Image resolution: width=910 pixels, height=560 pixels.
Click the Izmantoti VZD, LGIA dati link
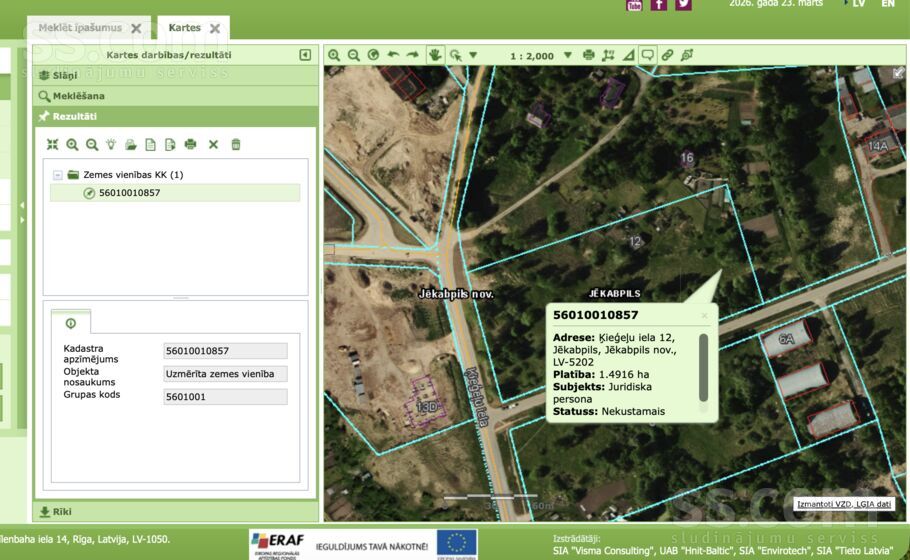pyautogui.click(x=842, y=504)
